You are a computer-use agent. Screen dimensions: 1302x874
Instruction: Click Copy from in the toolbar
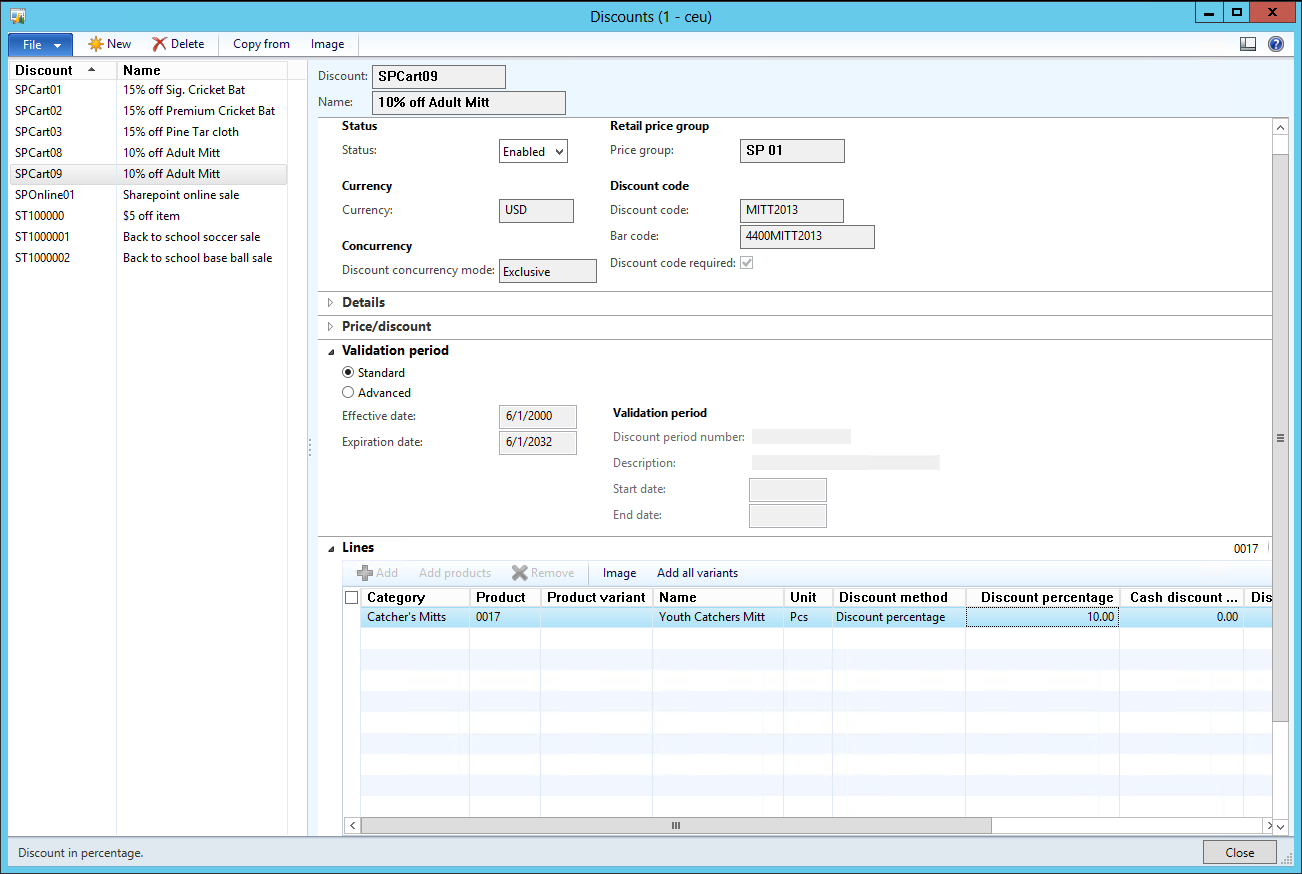click(261, 44)
